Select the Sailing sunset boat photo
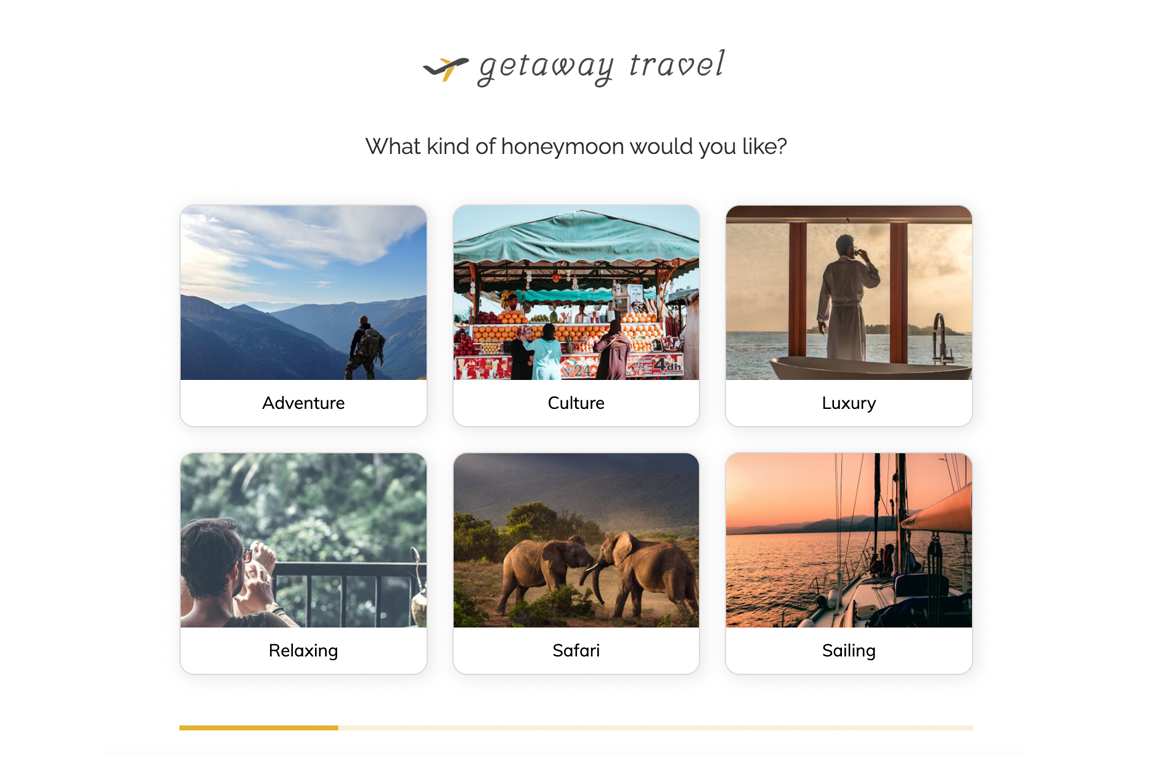This screenshot has width=1158, height=762. pos(849,540)
